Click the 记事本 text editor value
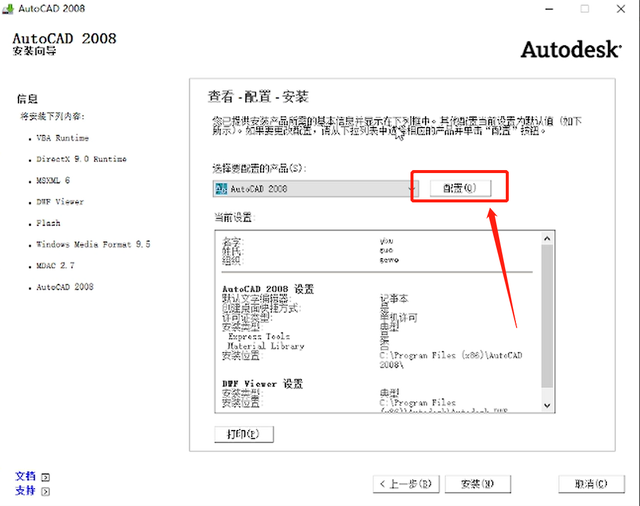Screen dimensions: 640x506 tap(394, 299)
